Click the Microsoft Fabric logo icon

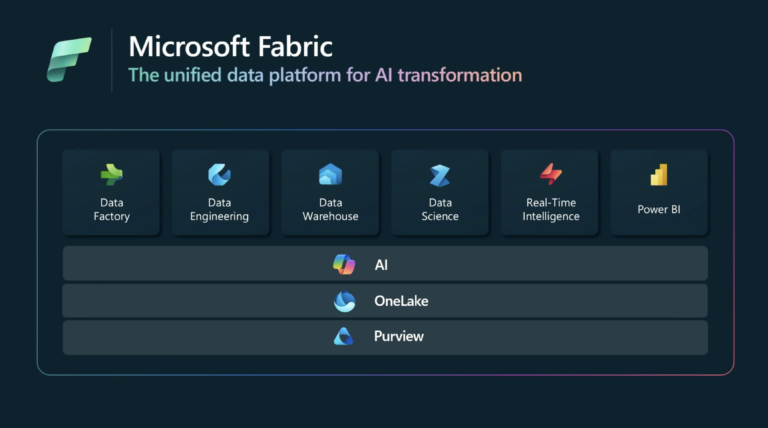(69, 59)
